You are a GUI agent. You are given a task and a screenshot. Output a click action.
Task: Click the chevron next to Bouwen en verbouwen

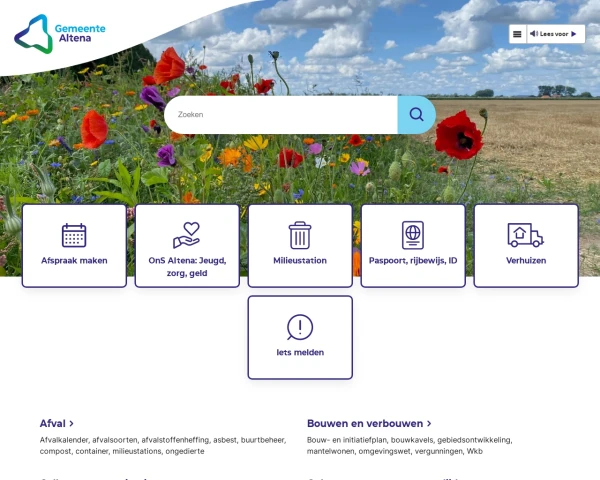[x=429, y=424]
